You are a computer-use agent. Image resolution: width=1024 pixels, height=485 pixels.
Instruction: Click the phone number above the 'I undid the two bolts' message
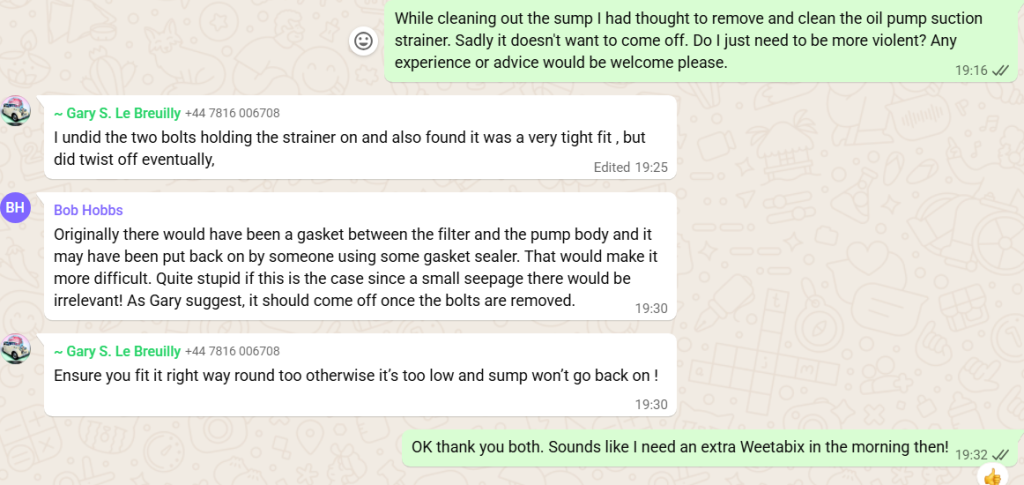pos(233,114)
